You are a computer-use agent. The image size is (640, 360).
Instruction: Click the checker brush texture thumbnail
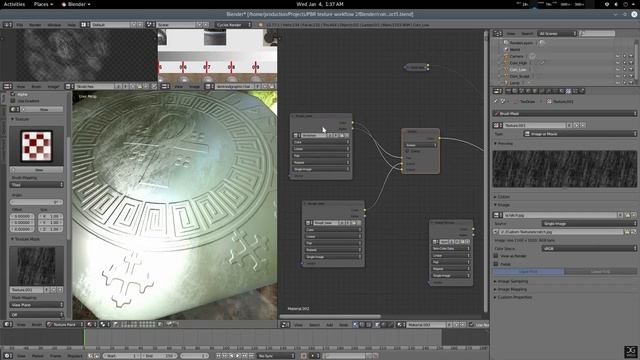pos(36,146)
